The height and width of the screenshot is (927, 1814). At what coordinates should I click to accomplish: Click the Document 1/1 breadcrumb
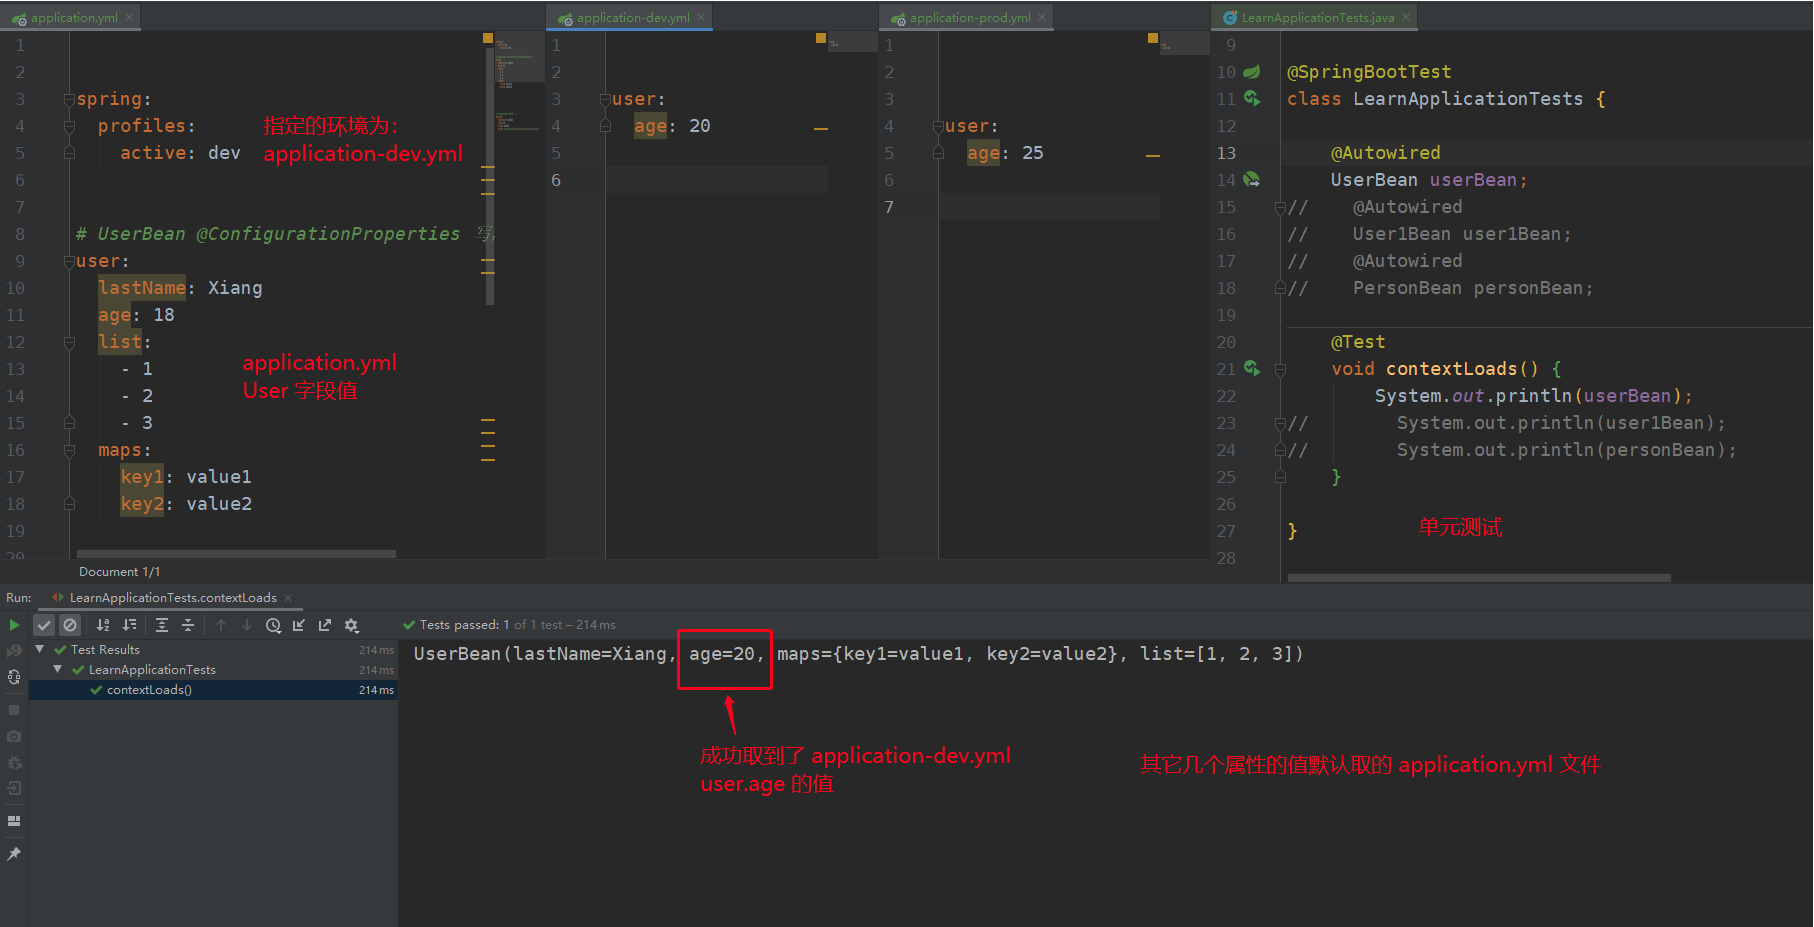(119, 572)
